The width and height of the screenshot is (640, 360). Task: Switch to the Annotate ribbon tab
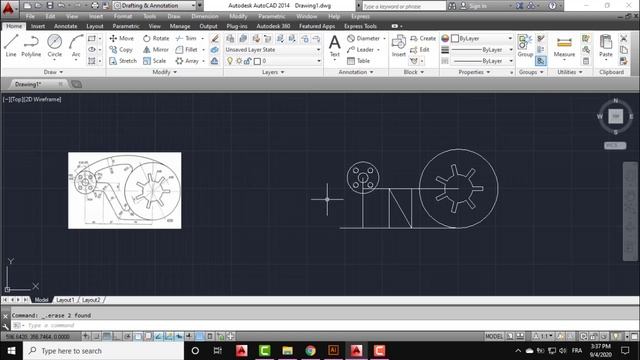click(66, 26)
